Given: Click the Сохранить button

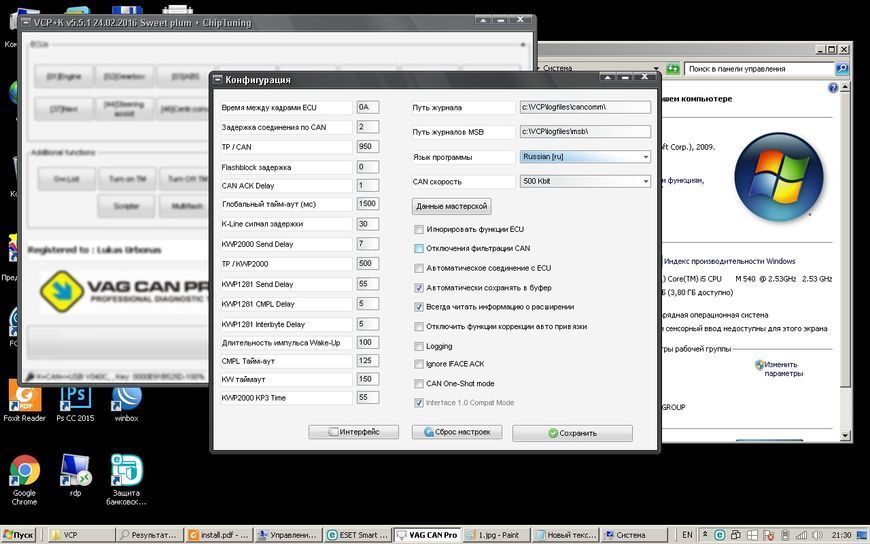Looking at the screenshot, I should pos(572,433).
